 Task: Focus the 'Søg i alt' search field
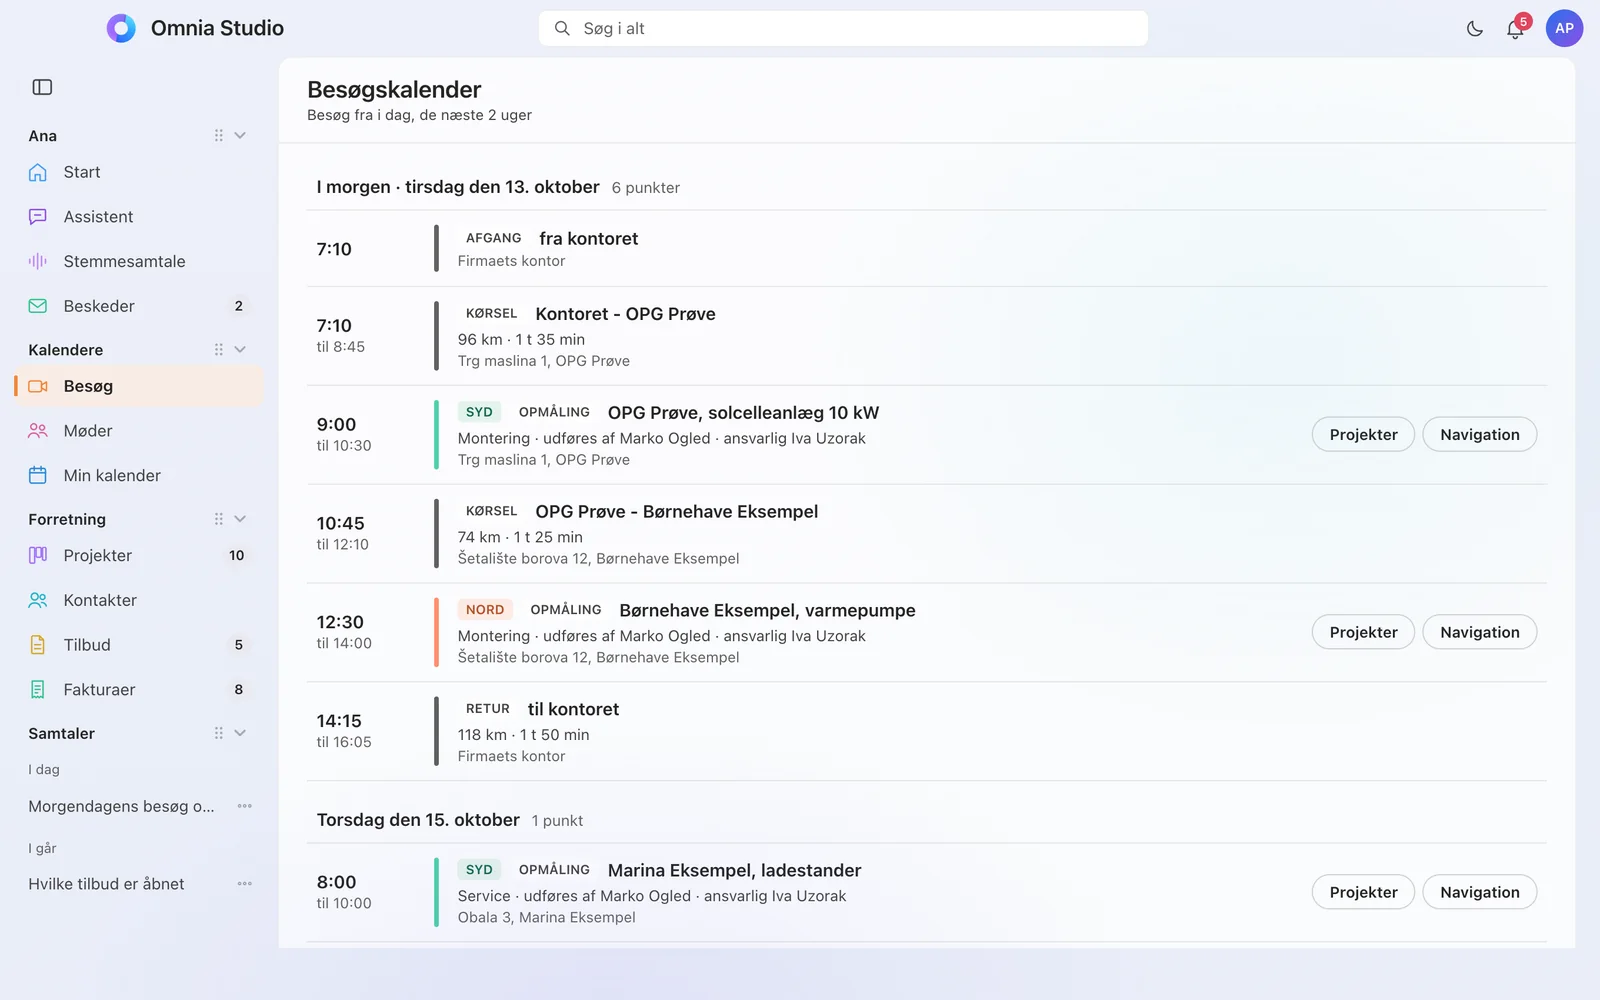click(843, 28)
